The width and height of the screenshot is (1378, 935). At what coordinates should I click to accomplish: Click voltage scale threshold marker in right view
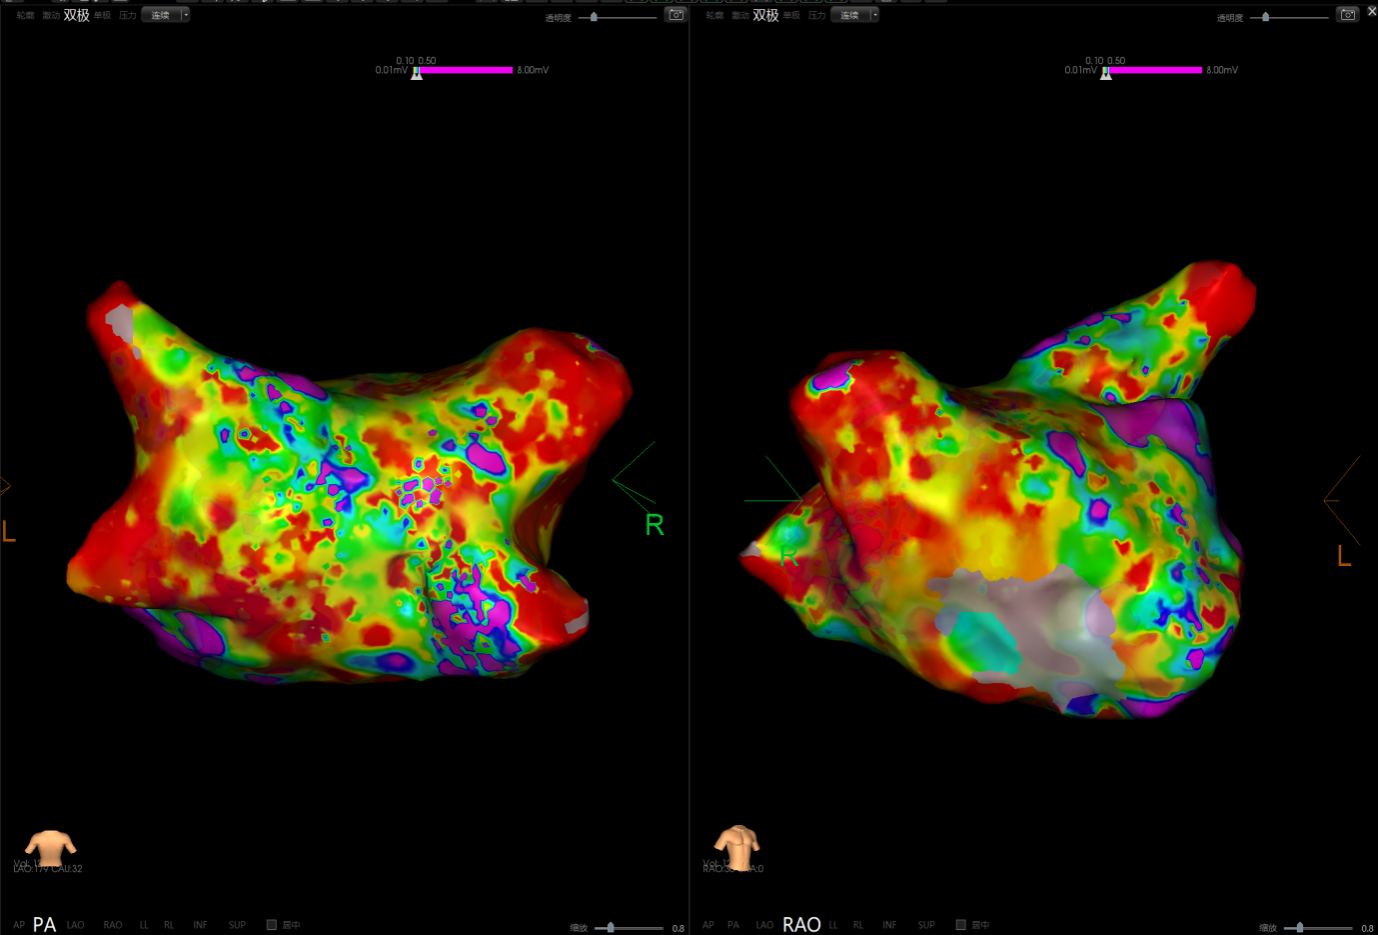click(1106, 73)
